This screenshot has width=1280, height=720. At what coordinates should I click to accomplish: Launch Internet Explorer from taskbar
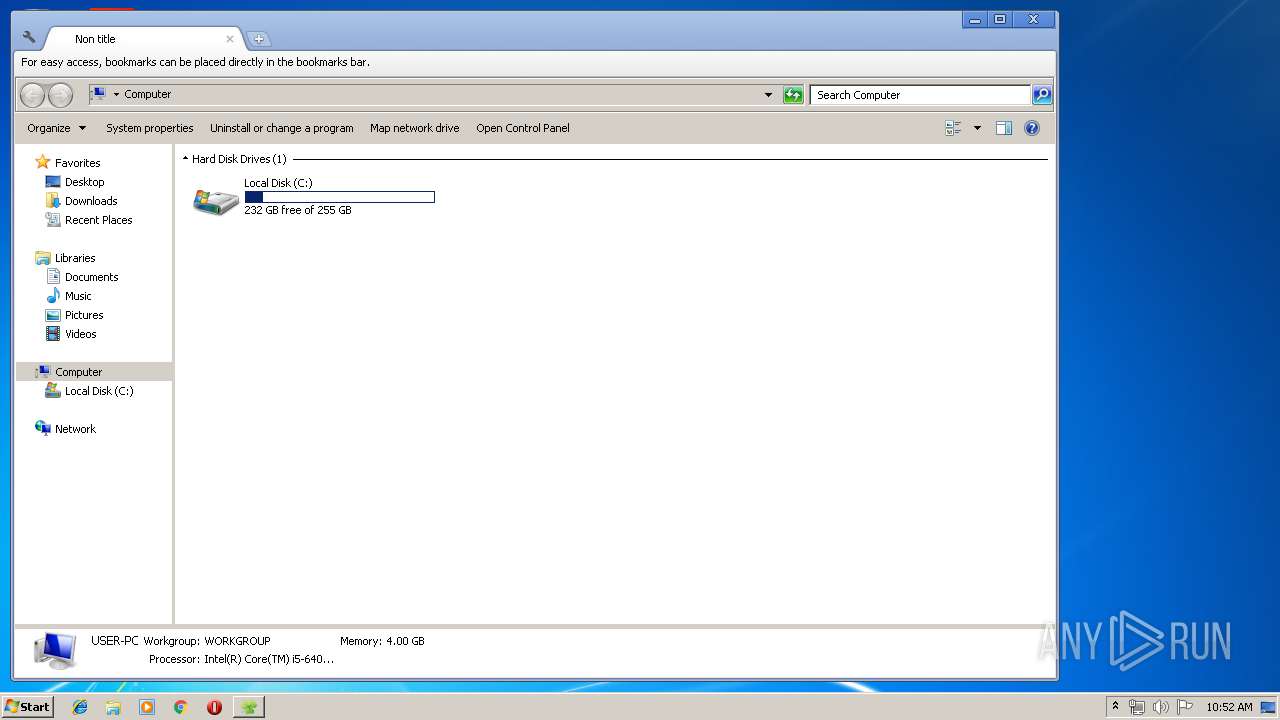pos(80,707)
